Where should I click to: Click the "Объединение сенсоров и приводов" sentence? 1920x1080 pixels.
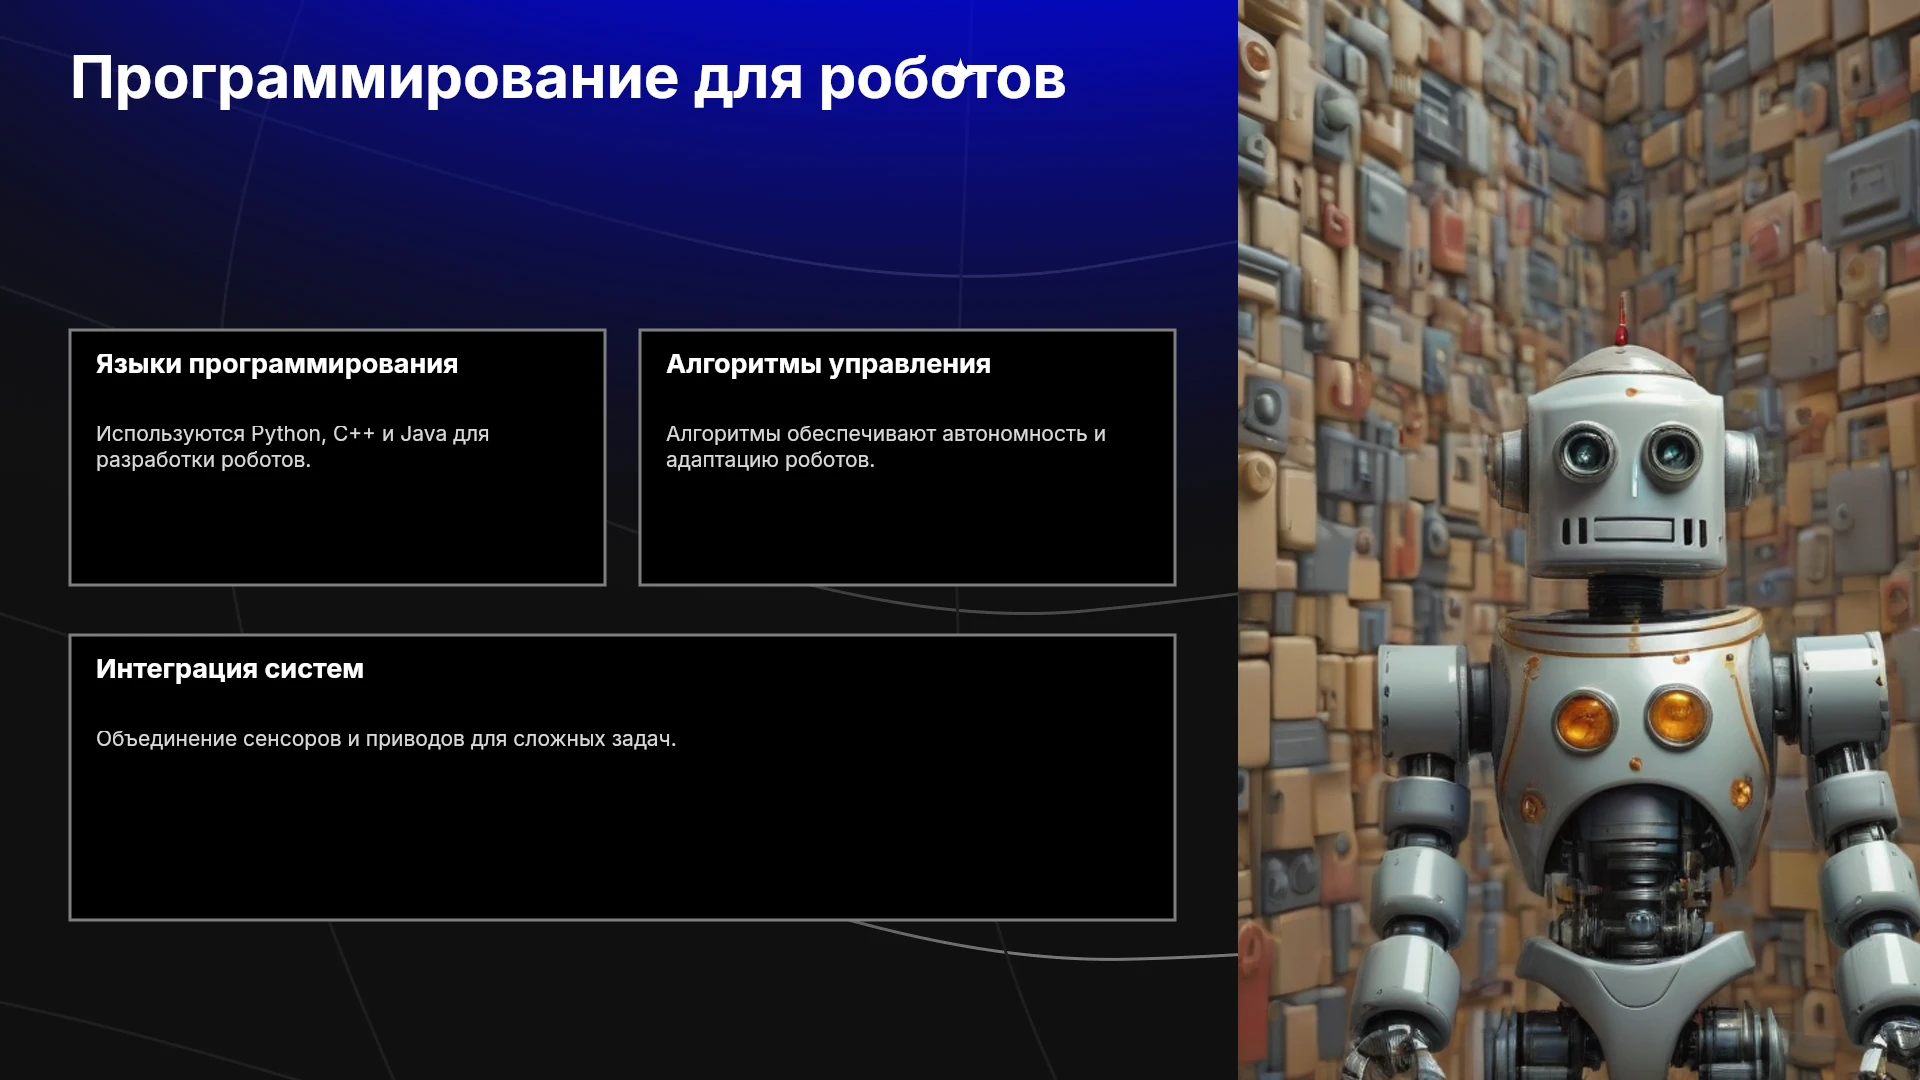[386, 739]
